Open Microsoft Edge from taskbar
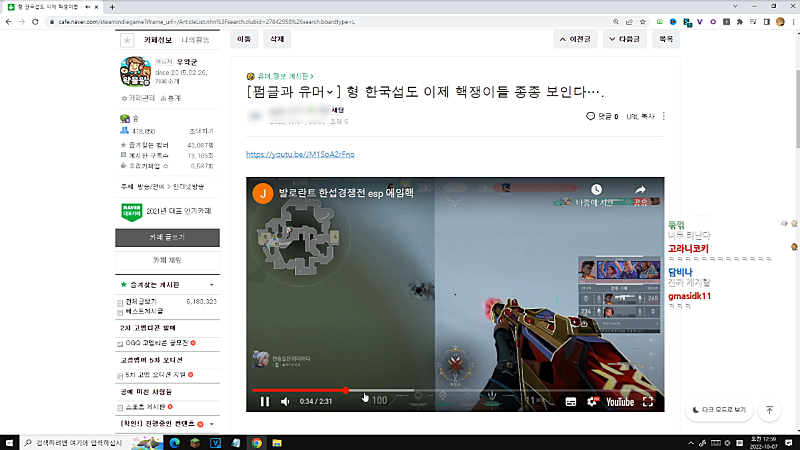 pos(174,443)
